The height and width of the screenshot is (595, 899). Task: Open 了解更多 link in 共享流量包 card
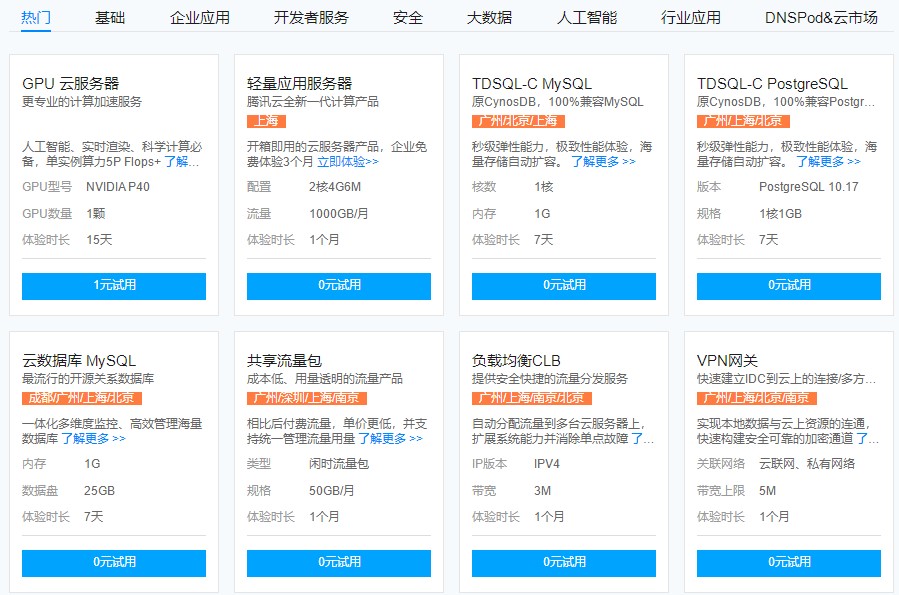click(390, 439)
